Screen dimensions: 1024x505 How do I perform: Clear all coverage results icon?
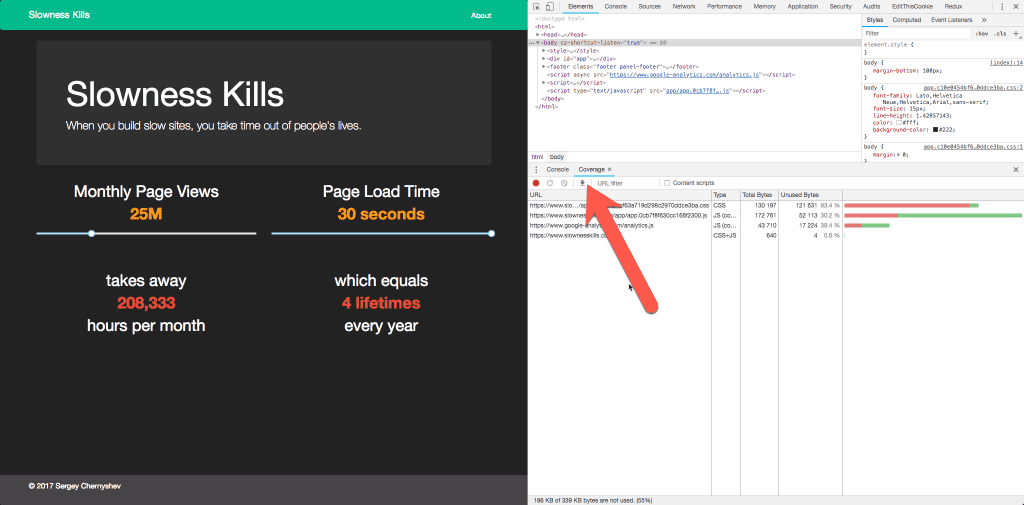(564, 184)
